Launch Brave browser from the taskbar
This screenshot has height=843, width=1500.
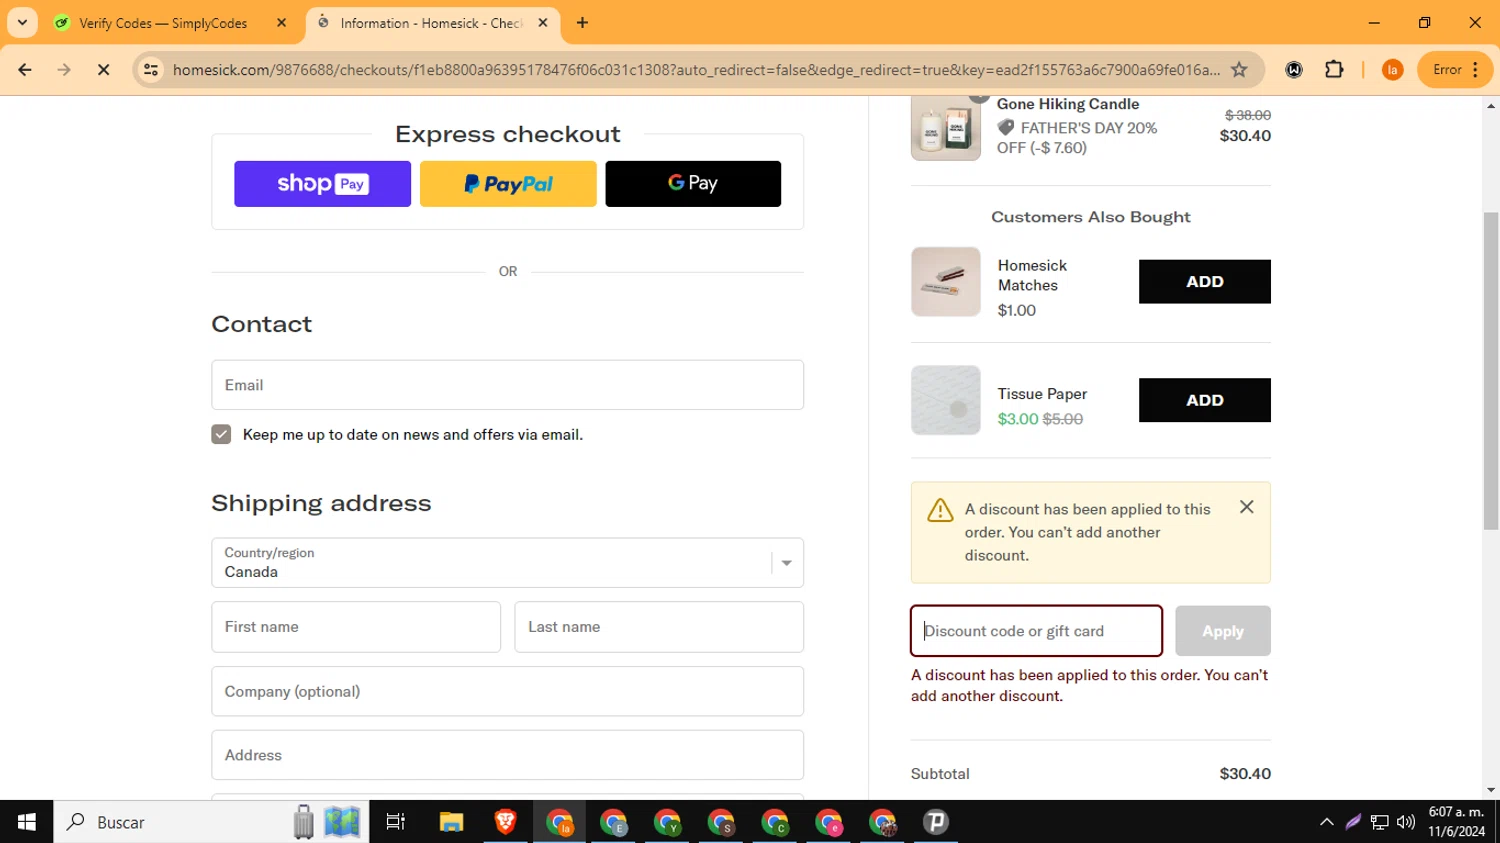point(505,822)
